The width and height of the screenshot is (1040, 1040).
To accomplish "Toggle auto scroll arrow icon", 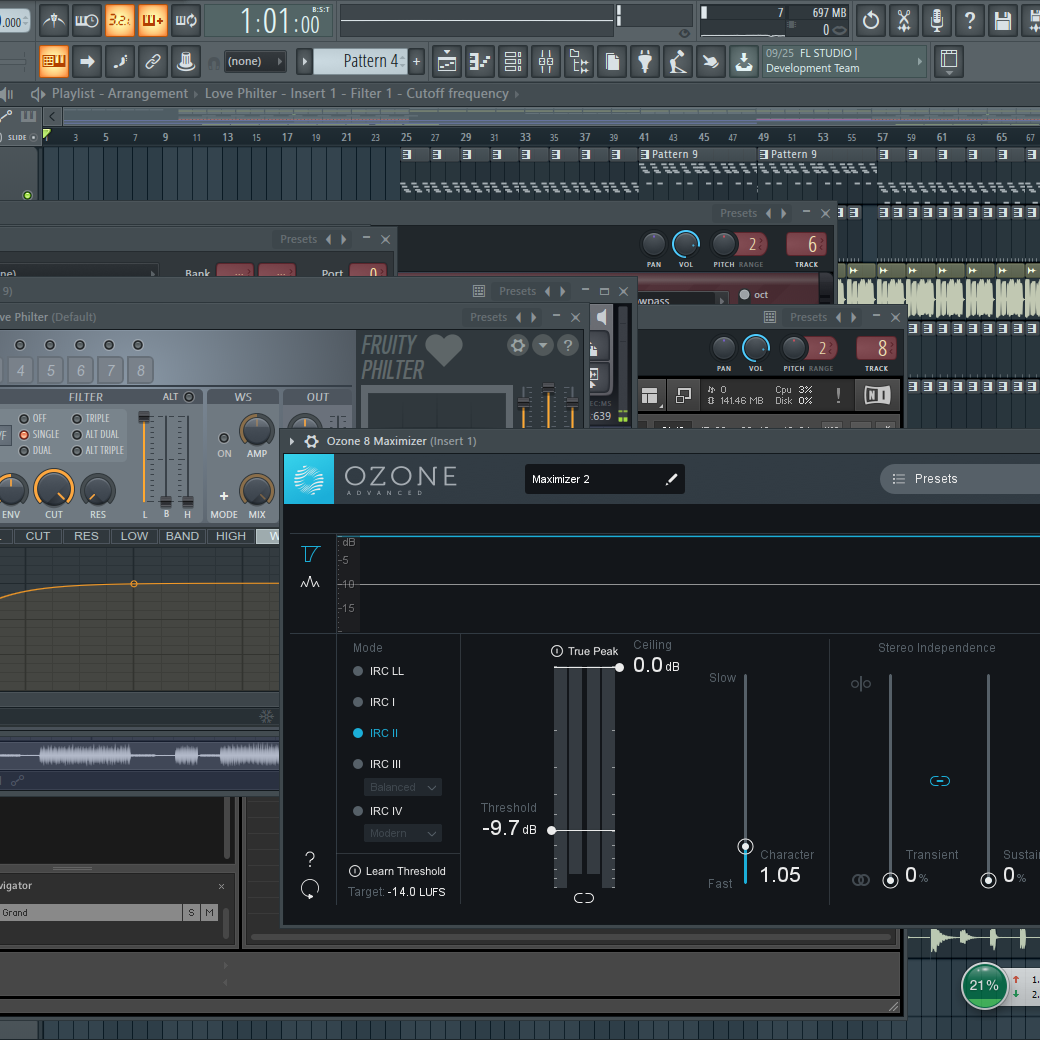I will (x=87, y=62).
